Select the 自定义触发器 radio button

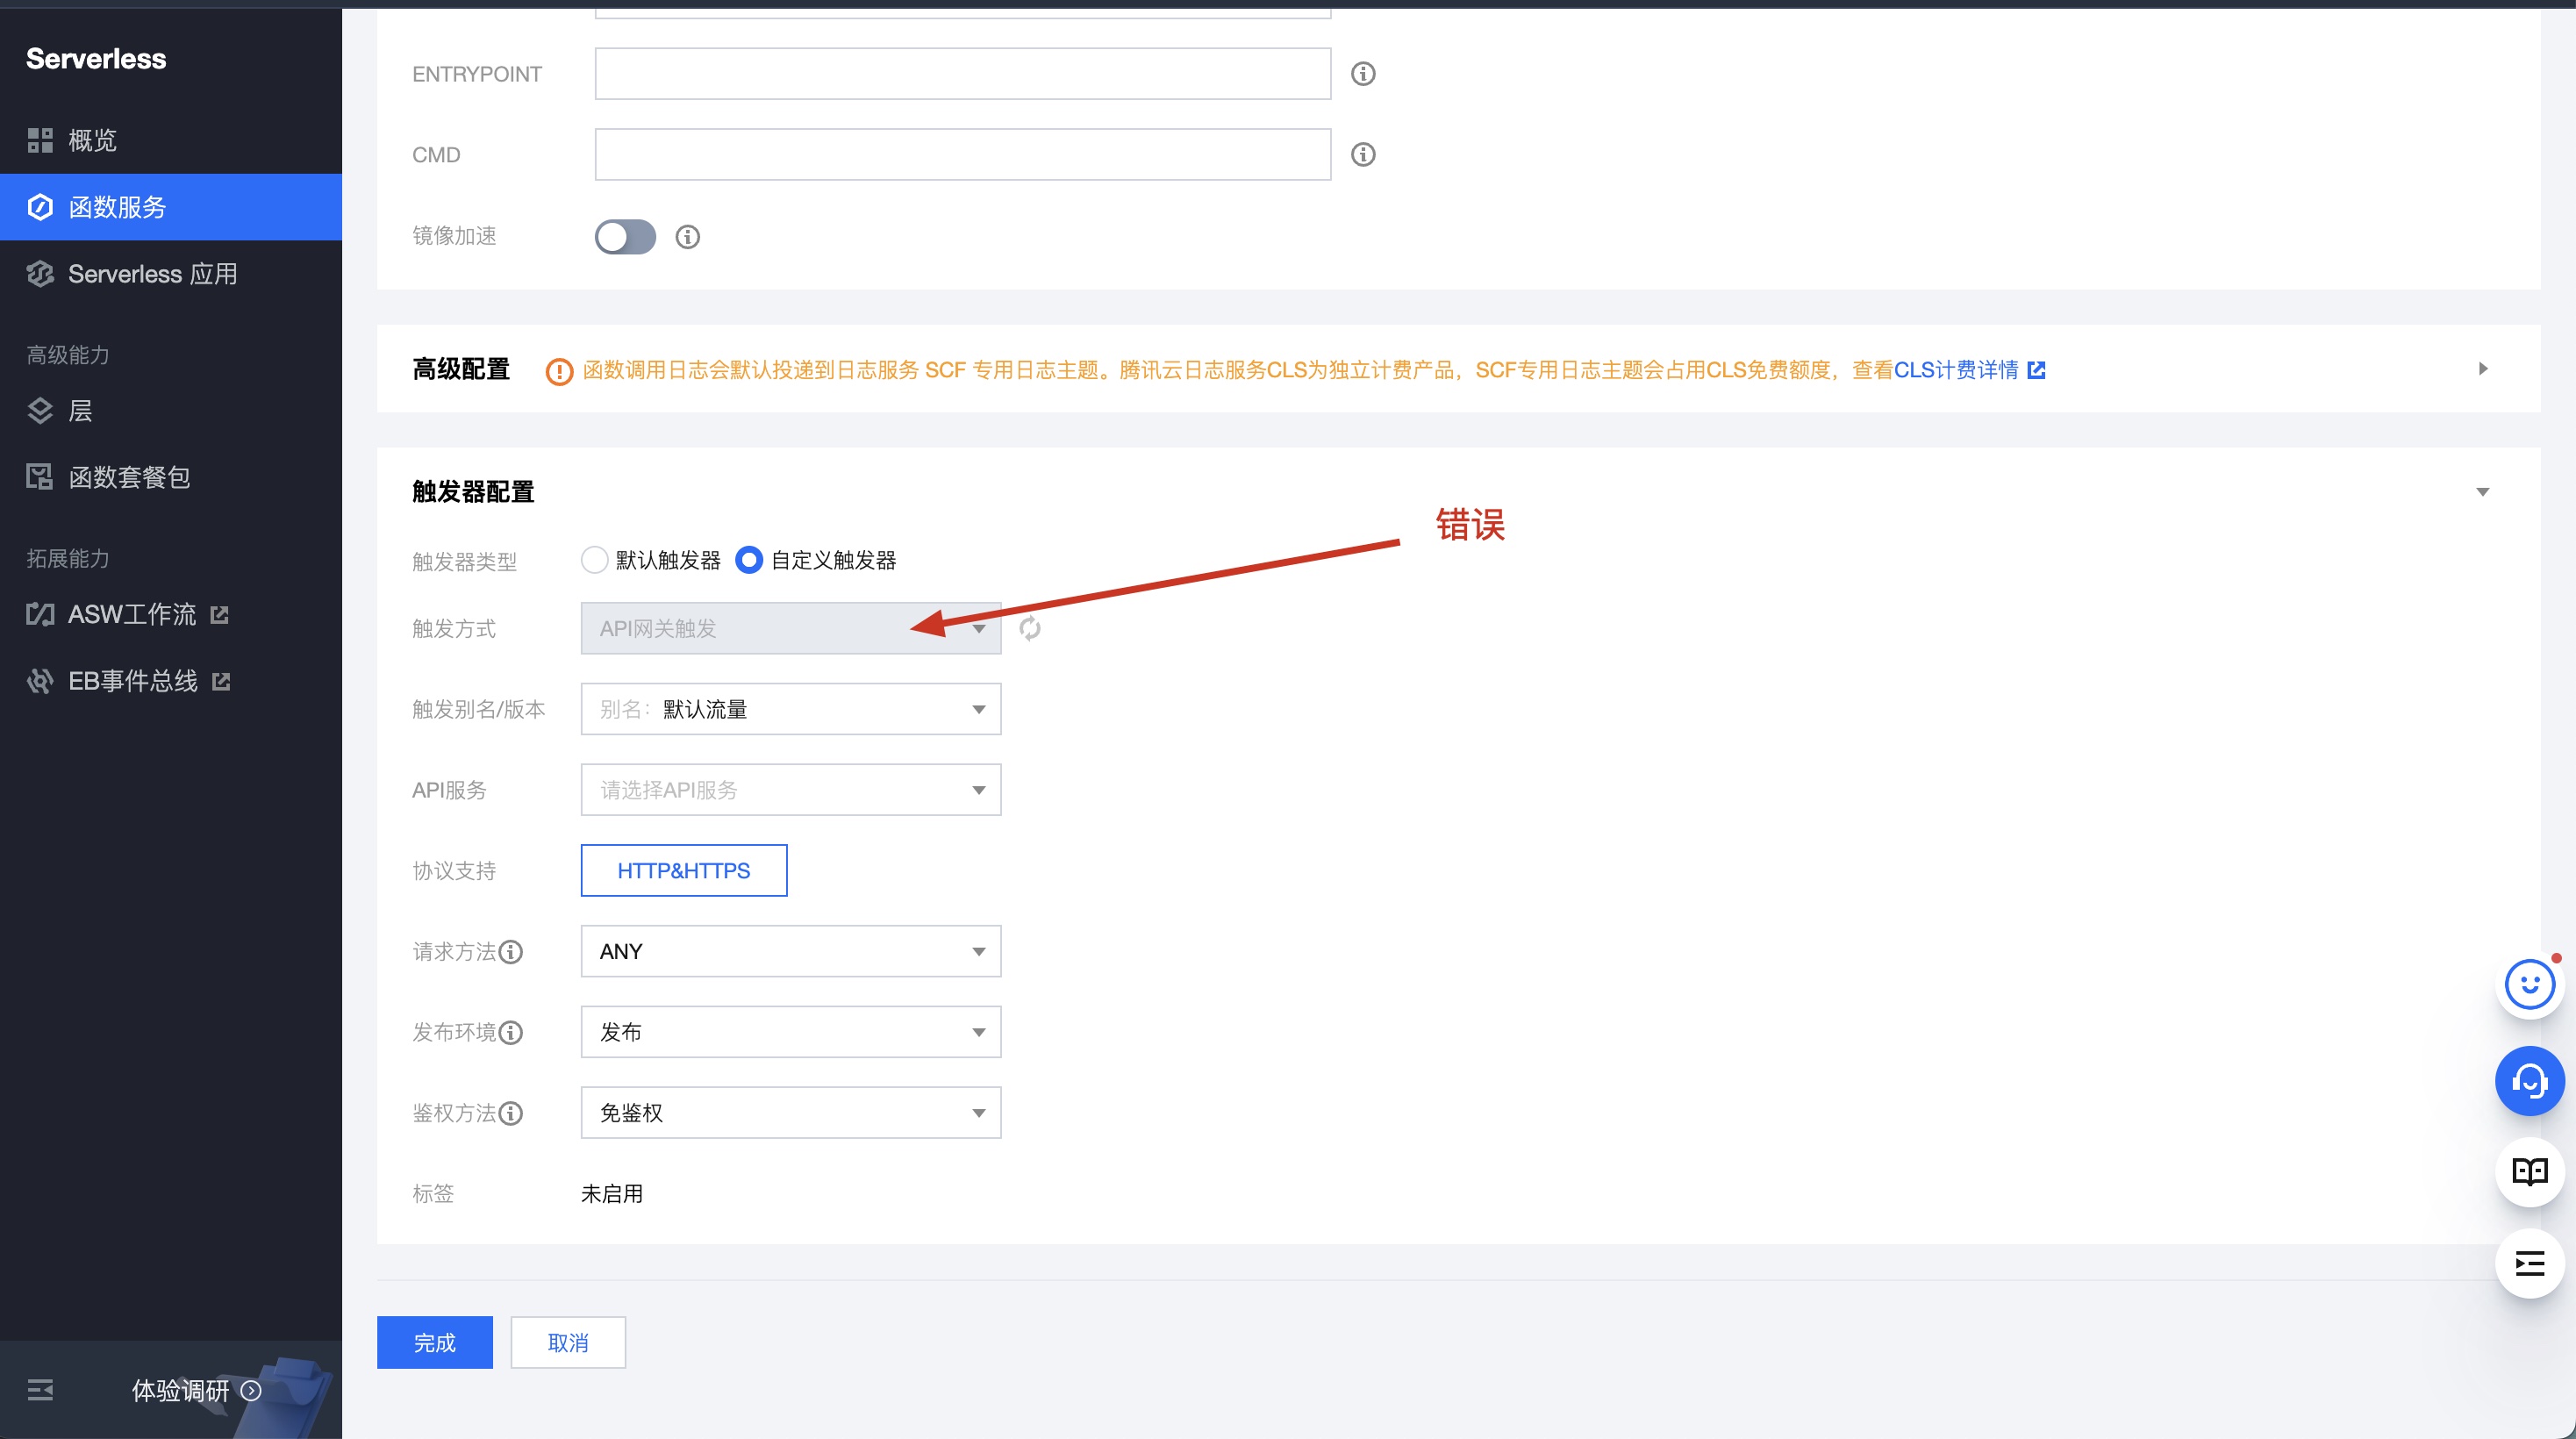pyautogui.click(x=749, y=560)
